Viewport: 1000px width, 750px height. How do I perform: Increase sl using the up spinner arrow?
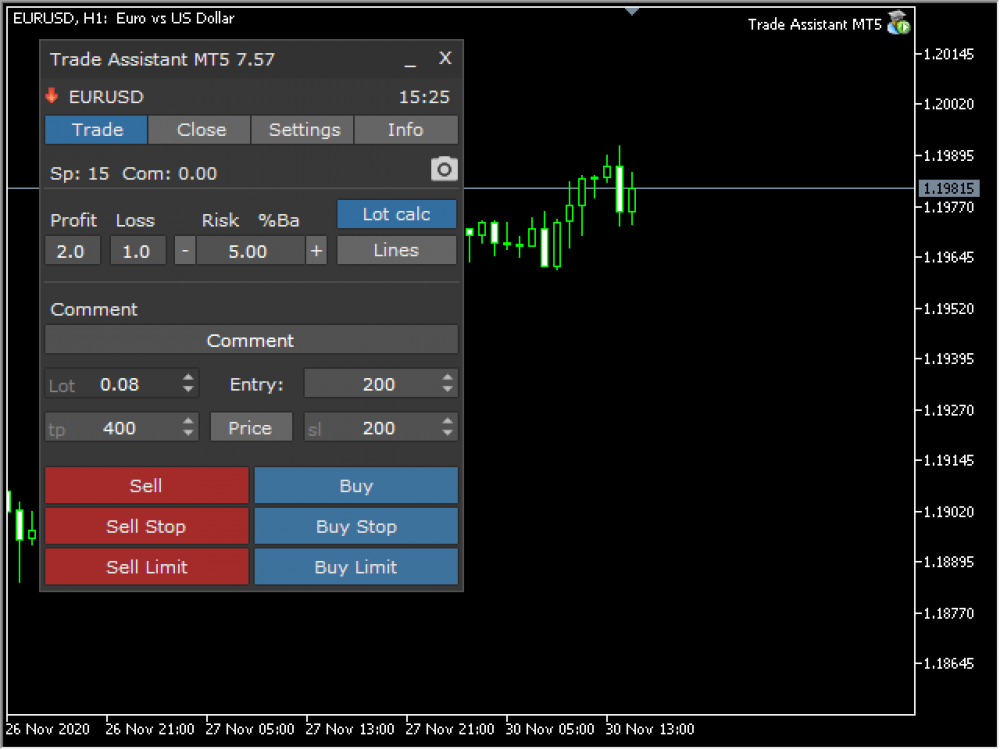pos(448,421)
